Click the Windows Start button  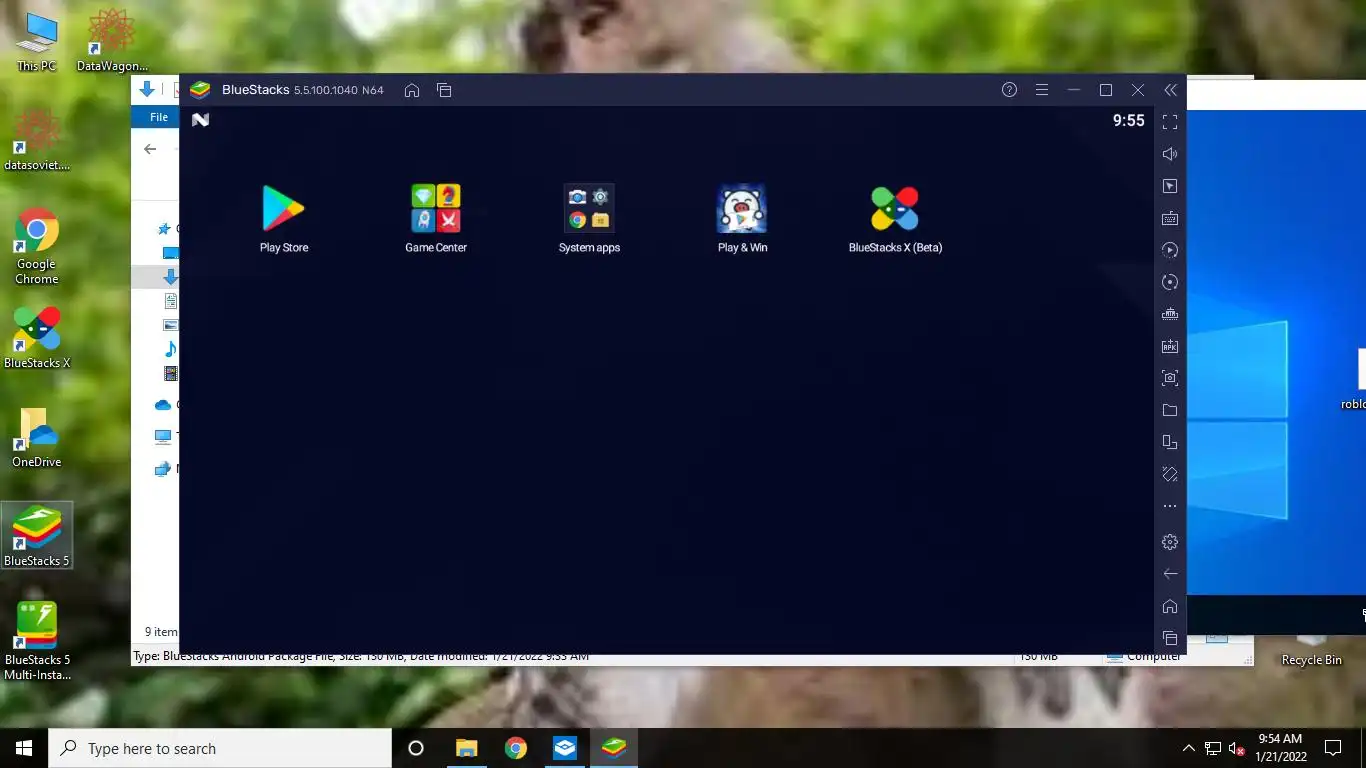[x=24, y=748]
